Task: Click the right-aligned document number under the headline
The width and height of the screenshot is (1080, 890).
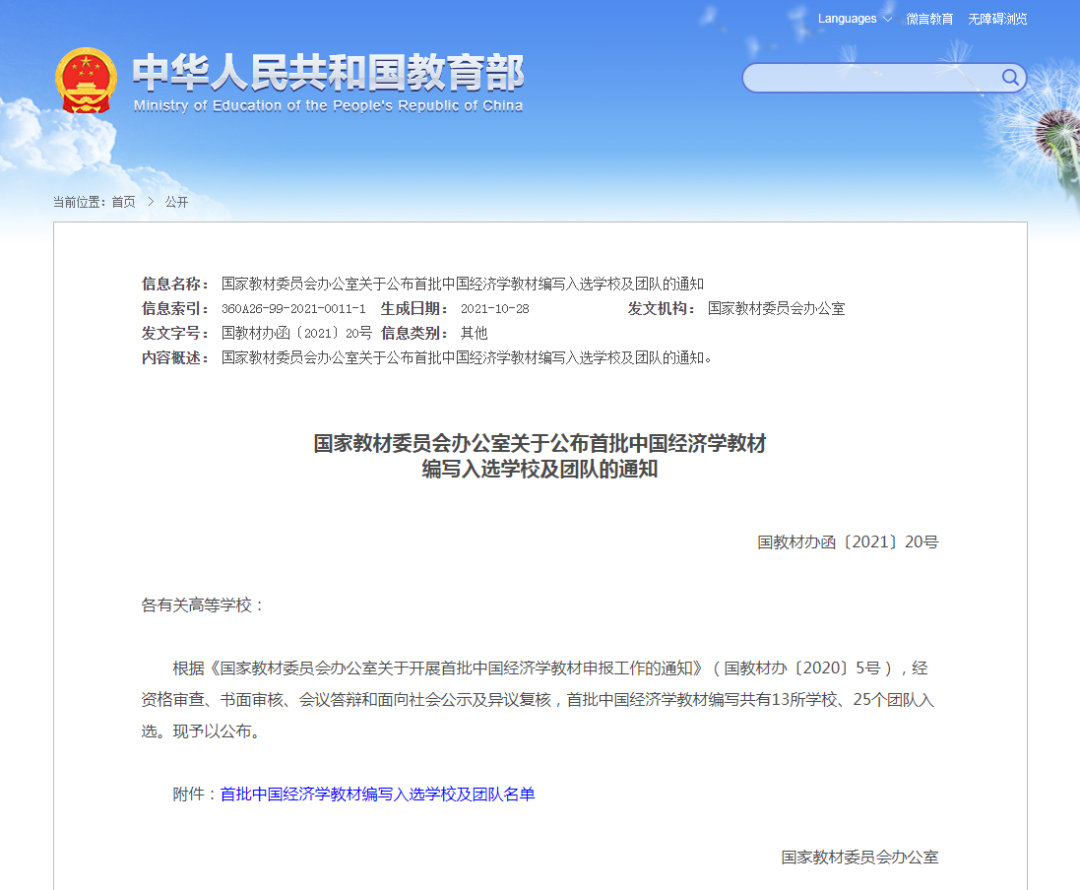Action: (x=848, y=542)
